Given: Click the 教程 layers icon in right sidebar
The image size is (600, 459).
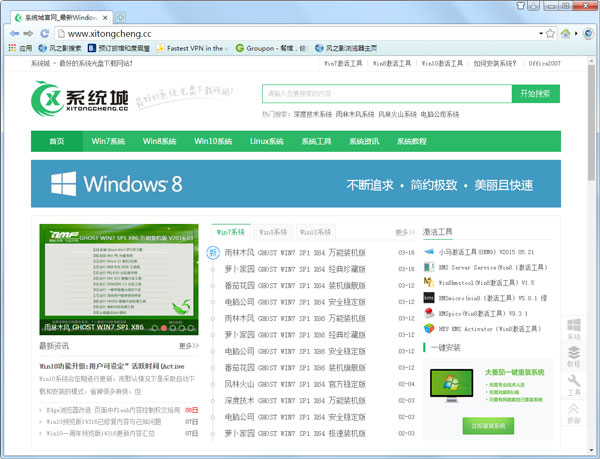Looking at the screenshot, I should 574,356.
